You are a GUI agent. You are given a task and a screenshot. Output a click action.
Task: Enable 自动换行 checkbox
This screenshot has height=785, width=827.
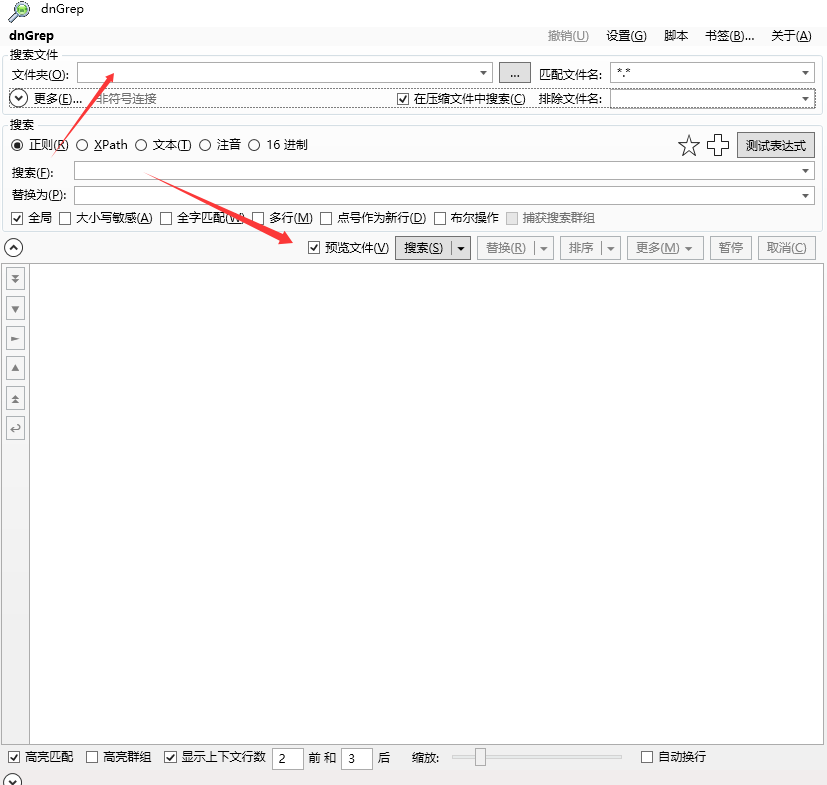[x=647, y=757]
